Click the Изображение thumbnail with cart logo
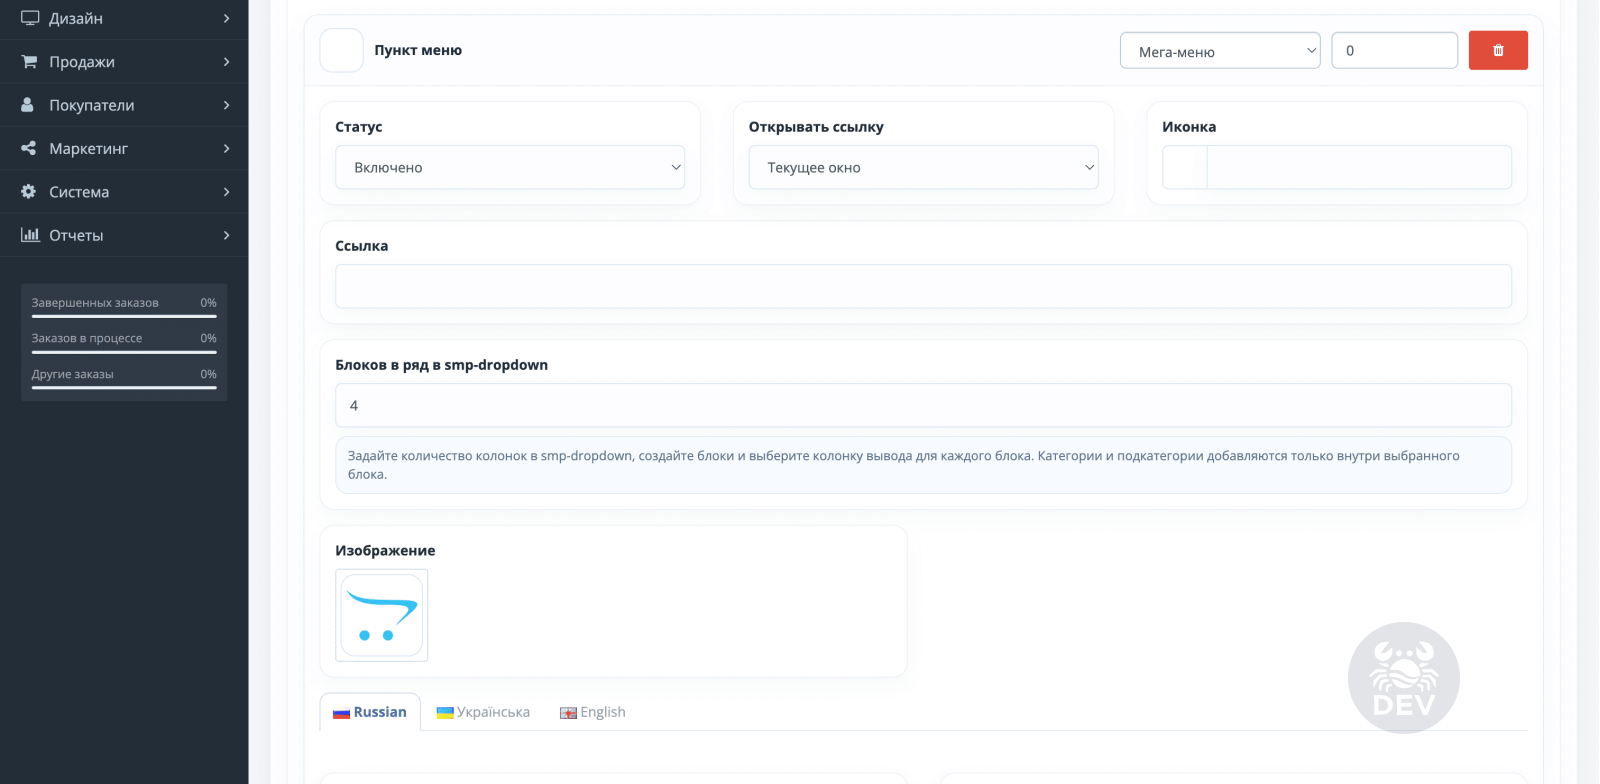 pyautogui.click(x=382, y=615)
